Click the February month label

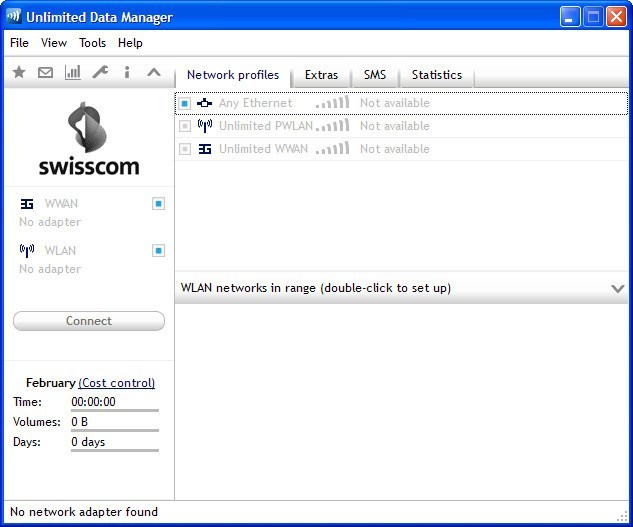51,383
